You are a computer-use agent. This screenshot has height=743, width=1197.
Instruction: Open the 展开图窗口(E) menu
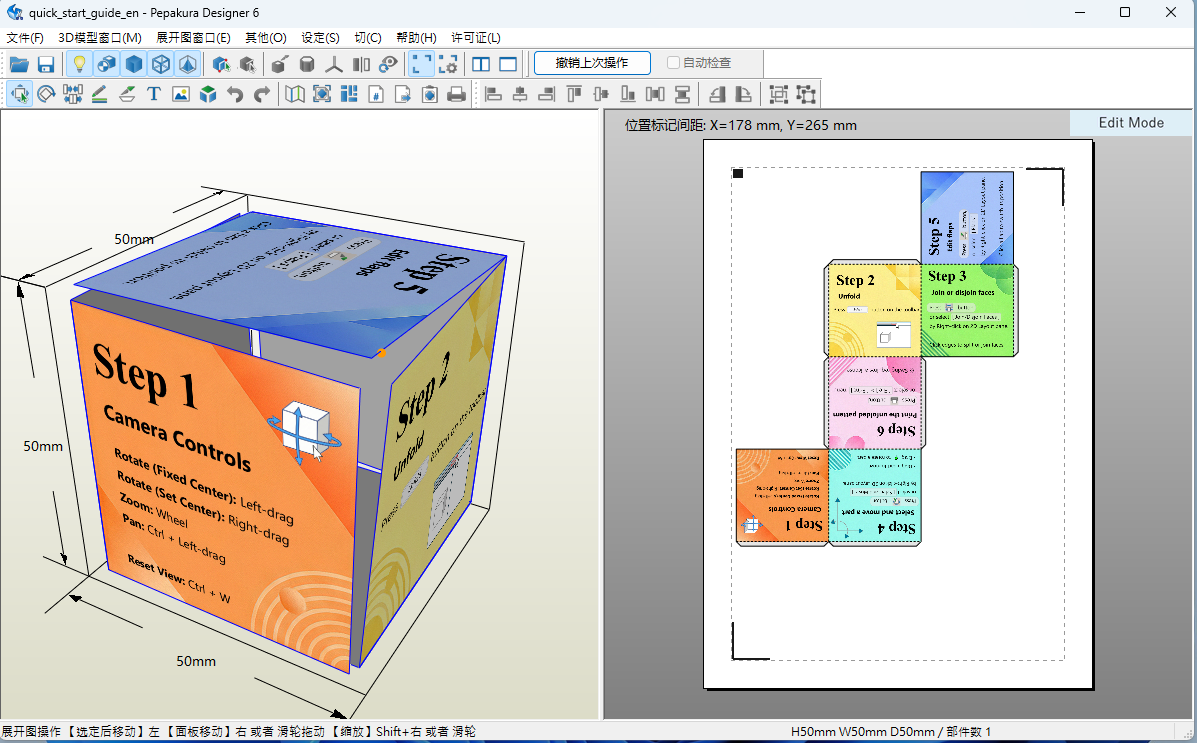[x=193, y=37]
